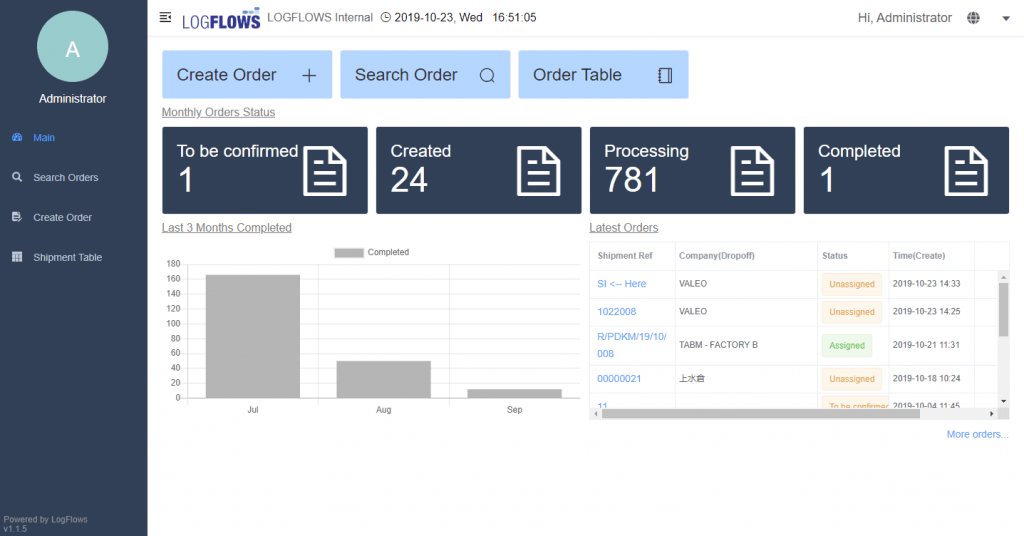Click the Last 3 Months Completed heading
Image resolution: width=1024 pixels, height=536 pixels.
[227, 228]
